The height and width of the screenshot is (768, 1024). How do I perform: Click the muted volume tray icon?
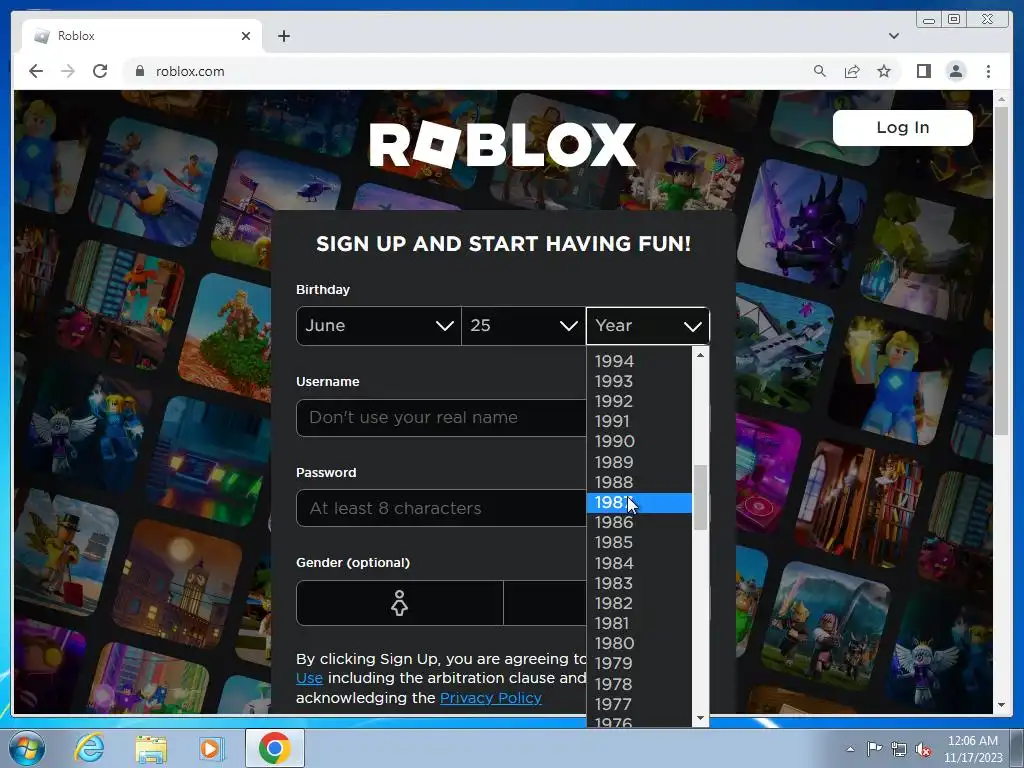click(923, 749)
